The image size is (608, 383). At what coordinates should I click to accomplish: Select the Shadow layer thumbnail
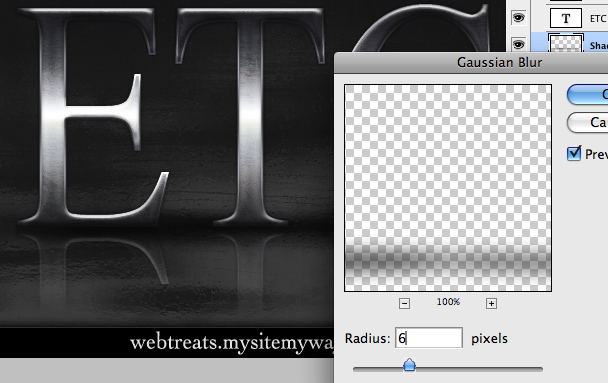[x=566, y=43]
